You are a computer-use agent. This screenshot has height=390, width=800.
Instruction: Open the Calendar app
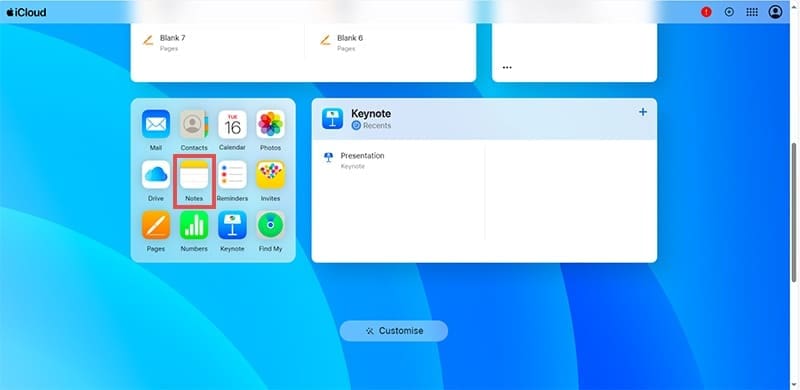(232, 124)
